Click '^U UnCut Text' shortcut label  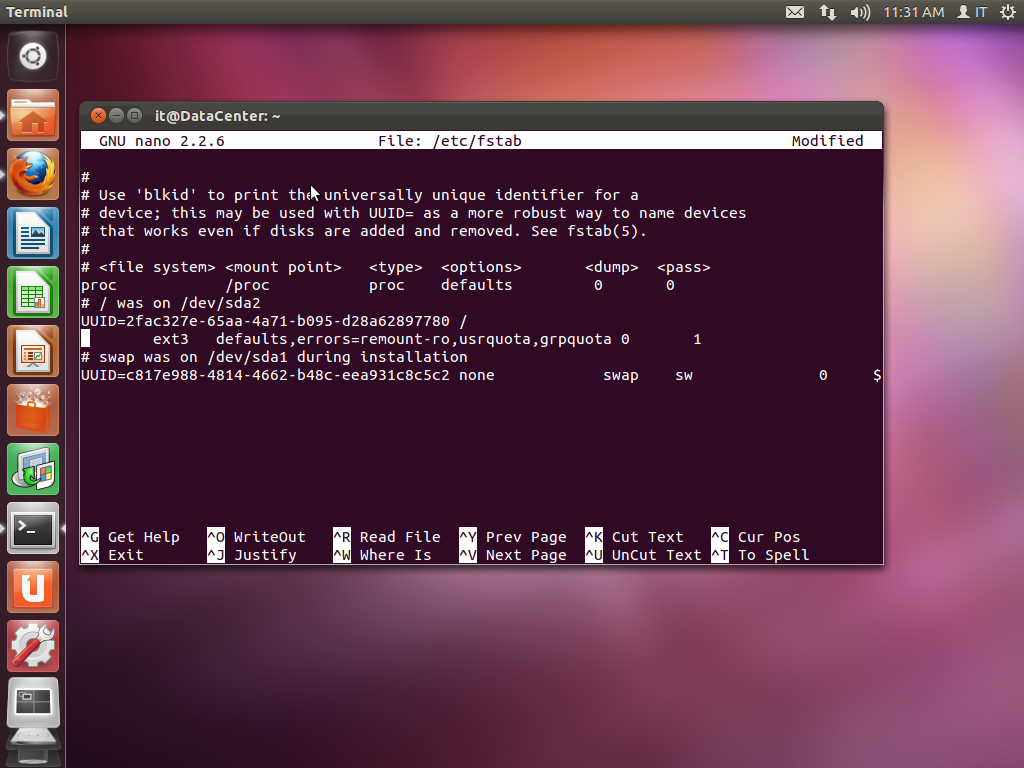[644, 555]
